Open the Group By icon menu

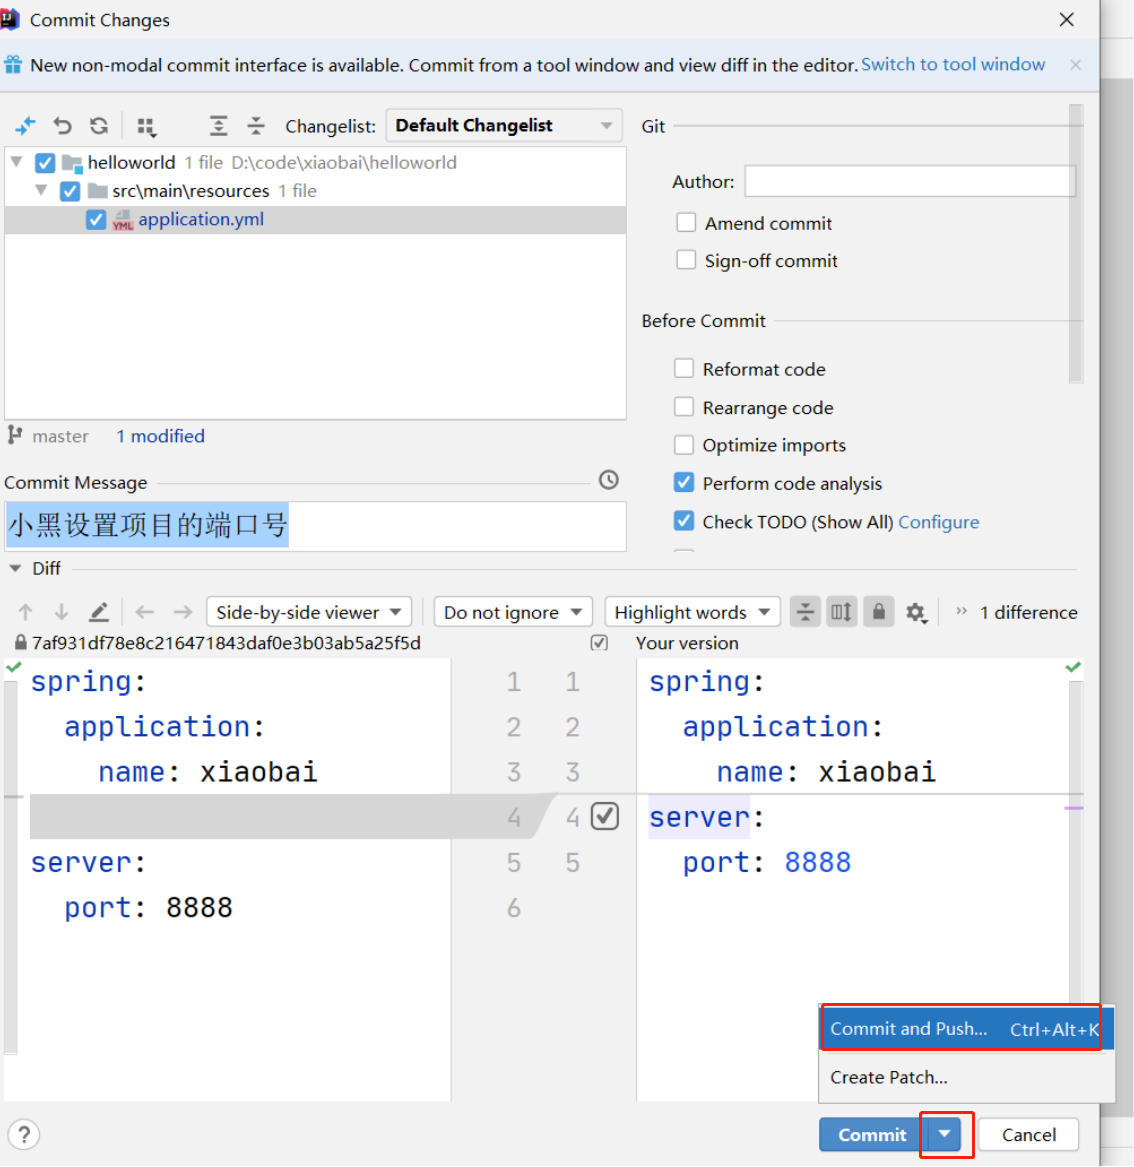[x=147, y=127]
